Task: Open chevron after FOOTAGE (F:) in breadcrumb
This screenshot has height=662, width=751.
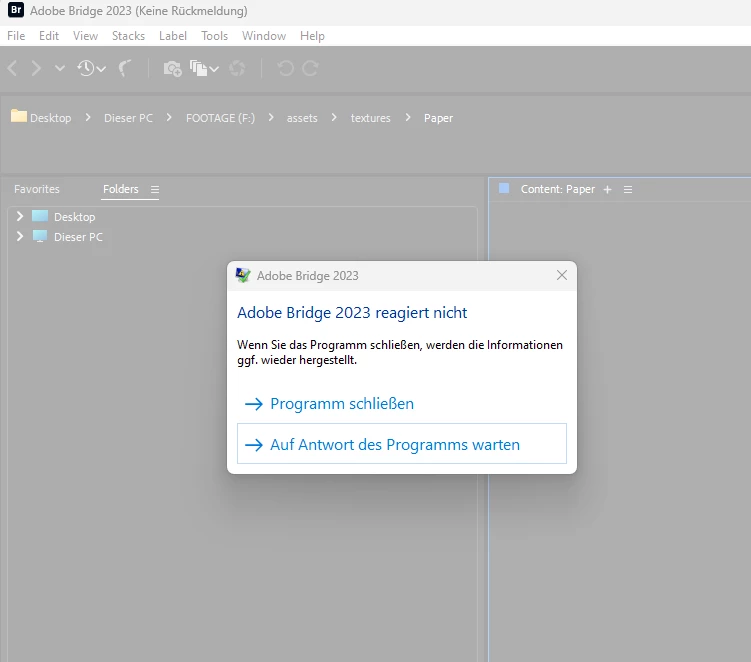Action: (271, 117)
